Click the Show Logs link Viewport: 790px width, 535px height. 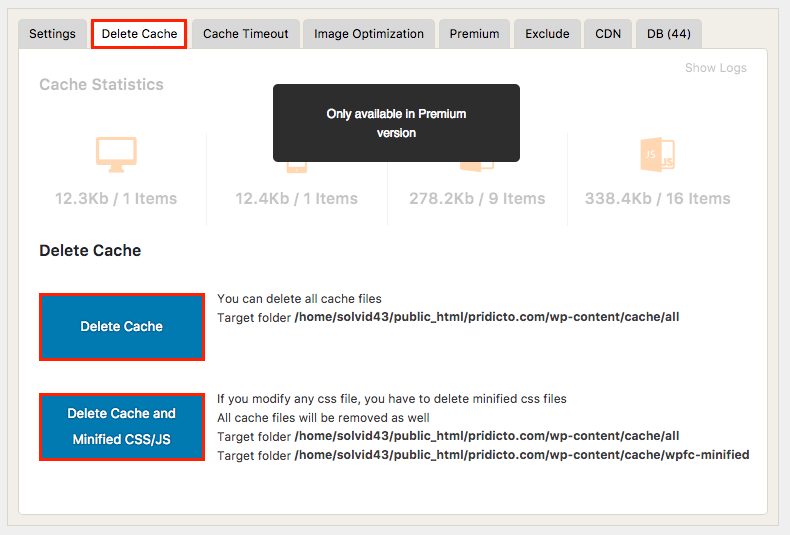(715, 68)
